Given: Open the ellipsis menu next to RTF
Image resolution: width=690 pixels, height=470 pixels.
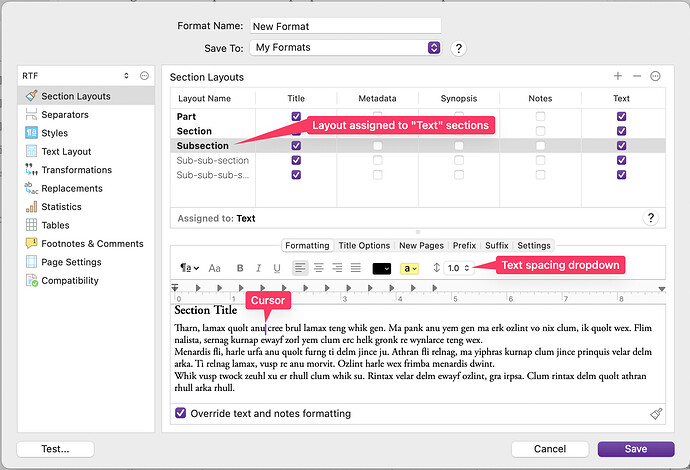Looking at the screenshot, I should pyautogui.click(x=144, y=76).
